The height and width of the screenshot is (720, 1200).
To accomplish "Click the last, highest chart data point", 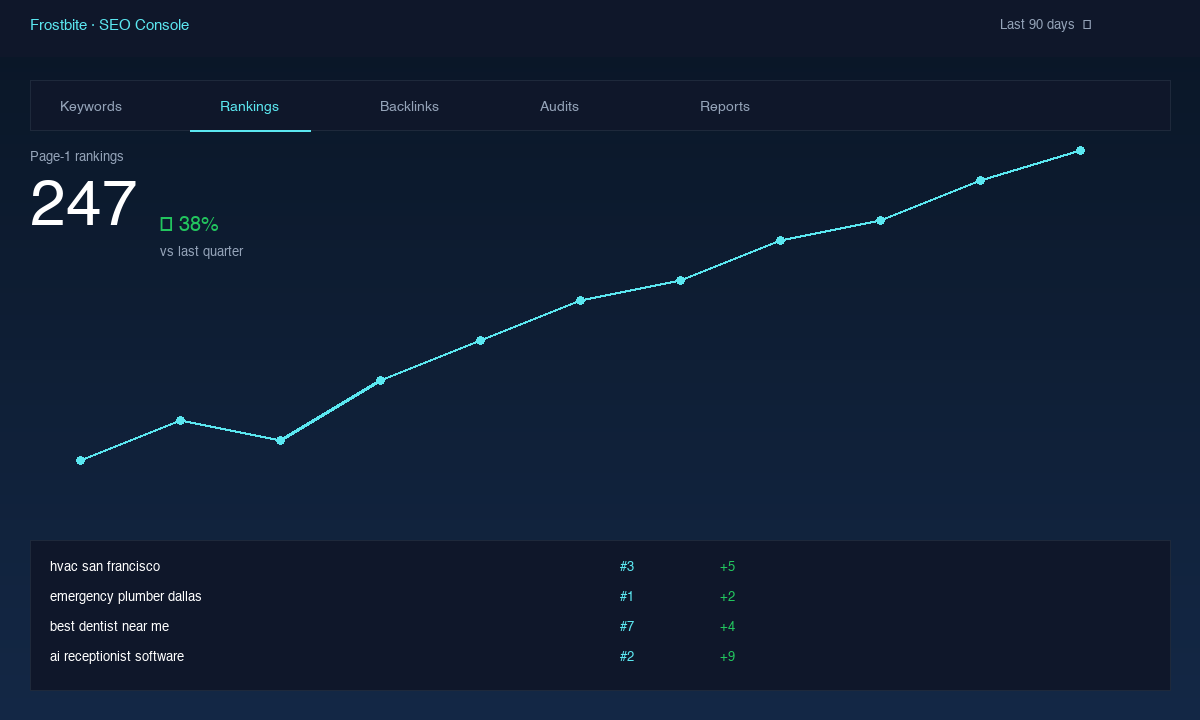I will 1080,150.
